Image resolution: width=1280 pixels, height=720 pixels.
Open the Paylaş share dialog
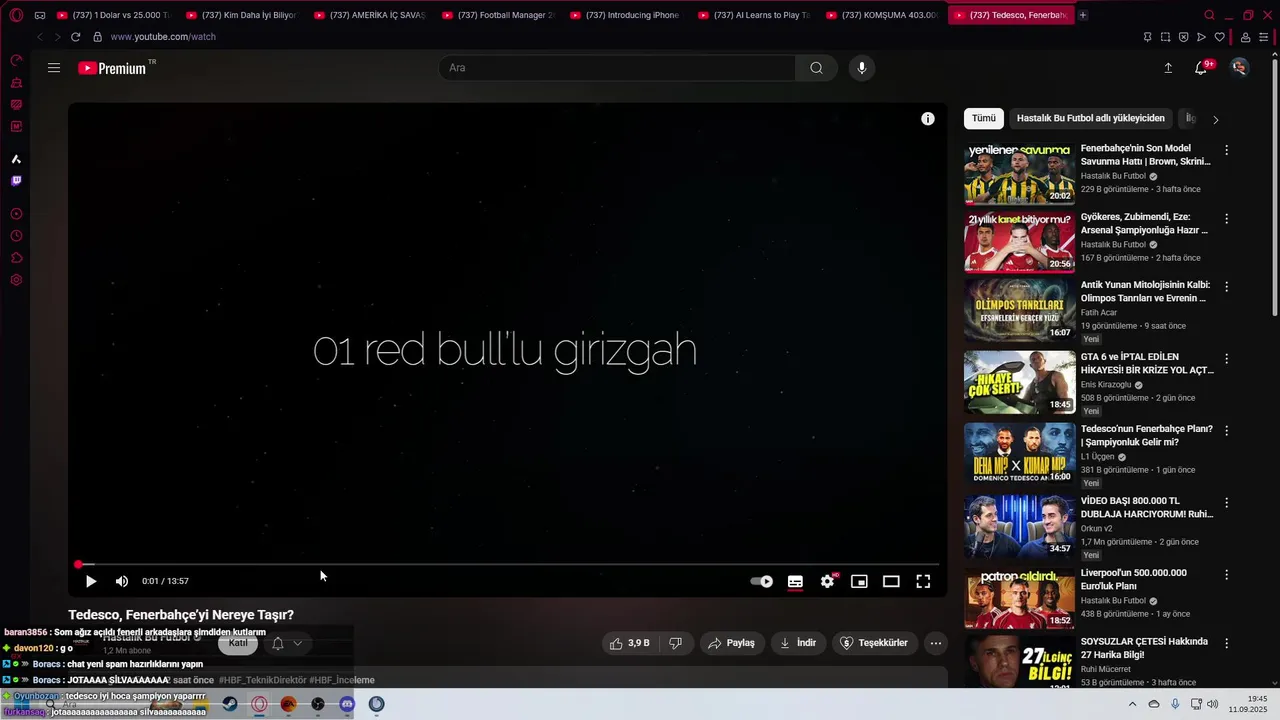coord(731,643)
